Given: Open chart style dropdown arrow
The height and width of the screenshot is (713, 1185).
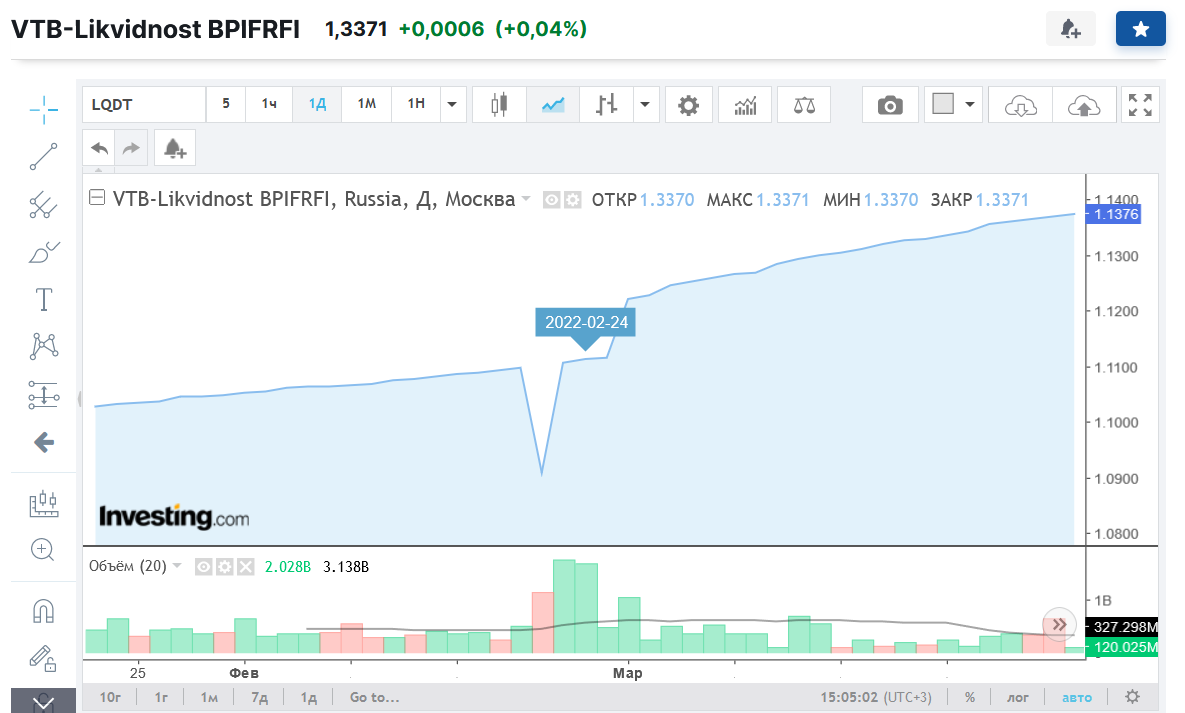Looking at the screenshot, I should (645, 104).
